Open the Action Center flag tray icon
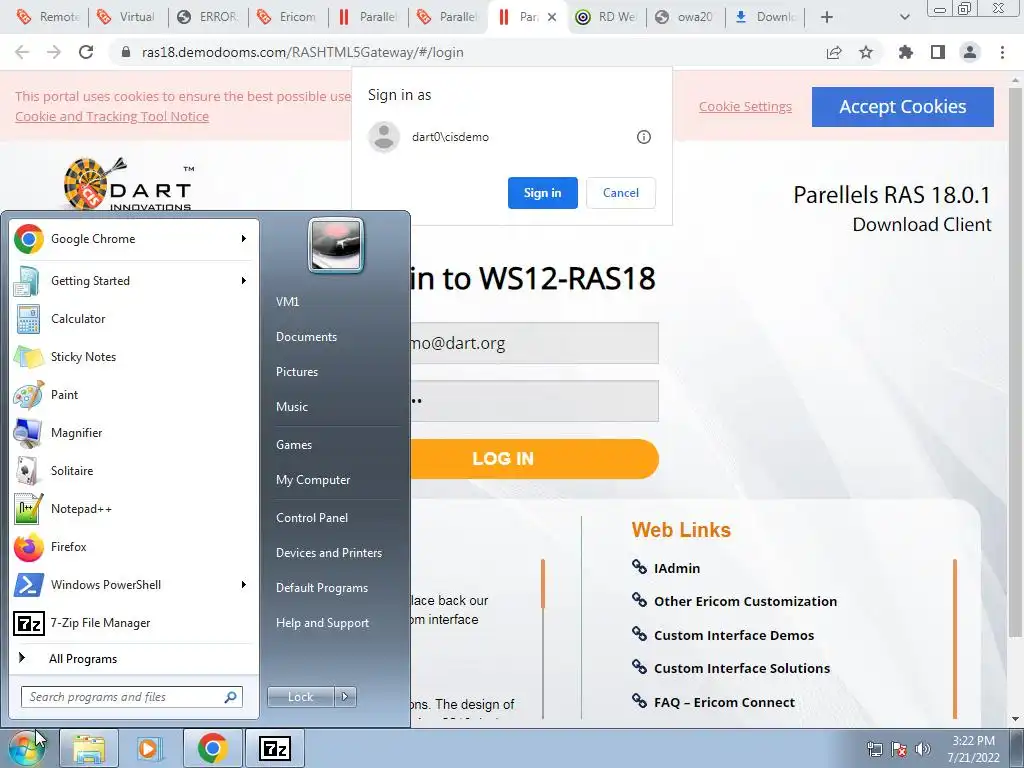Image resolution: width=1024 pixels, height=768 pixels. 899,749
